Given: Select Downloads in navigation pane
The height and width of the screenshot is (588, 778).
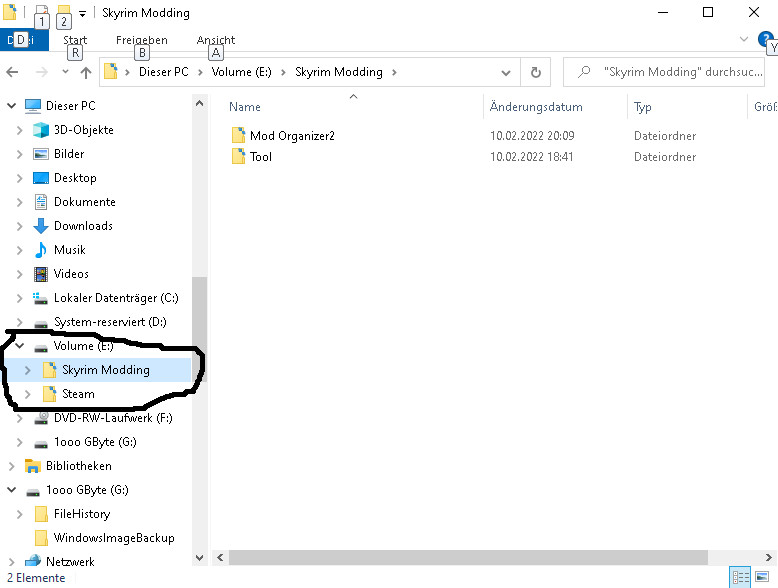Looking at the screenshot, I should (83, 226).
